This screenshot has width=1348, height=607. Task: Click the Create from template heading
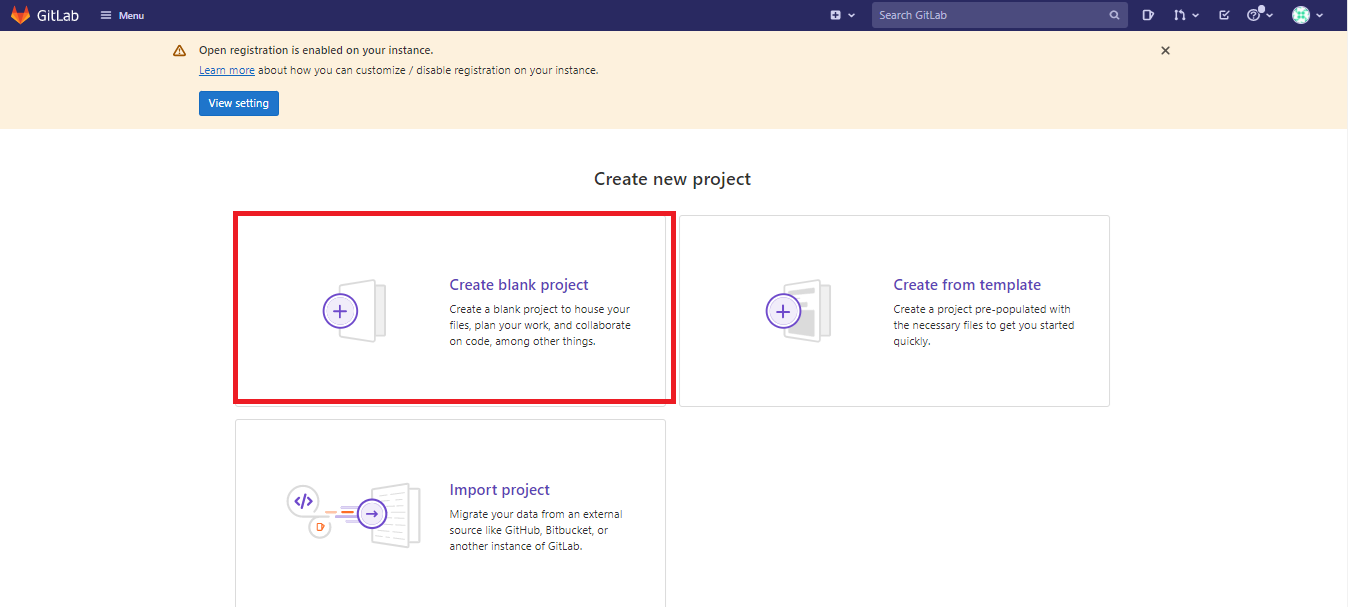point(967,285)
